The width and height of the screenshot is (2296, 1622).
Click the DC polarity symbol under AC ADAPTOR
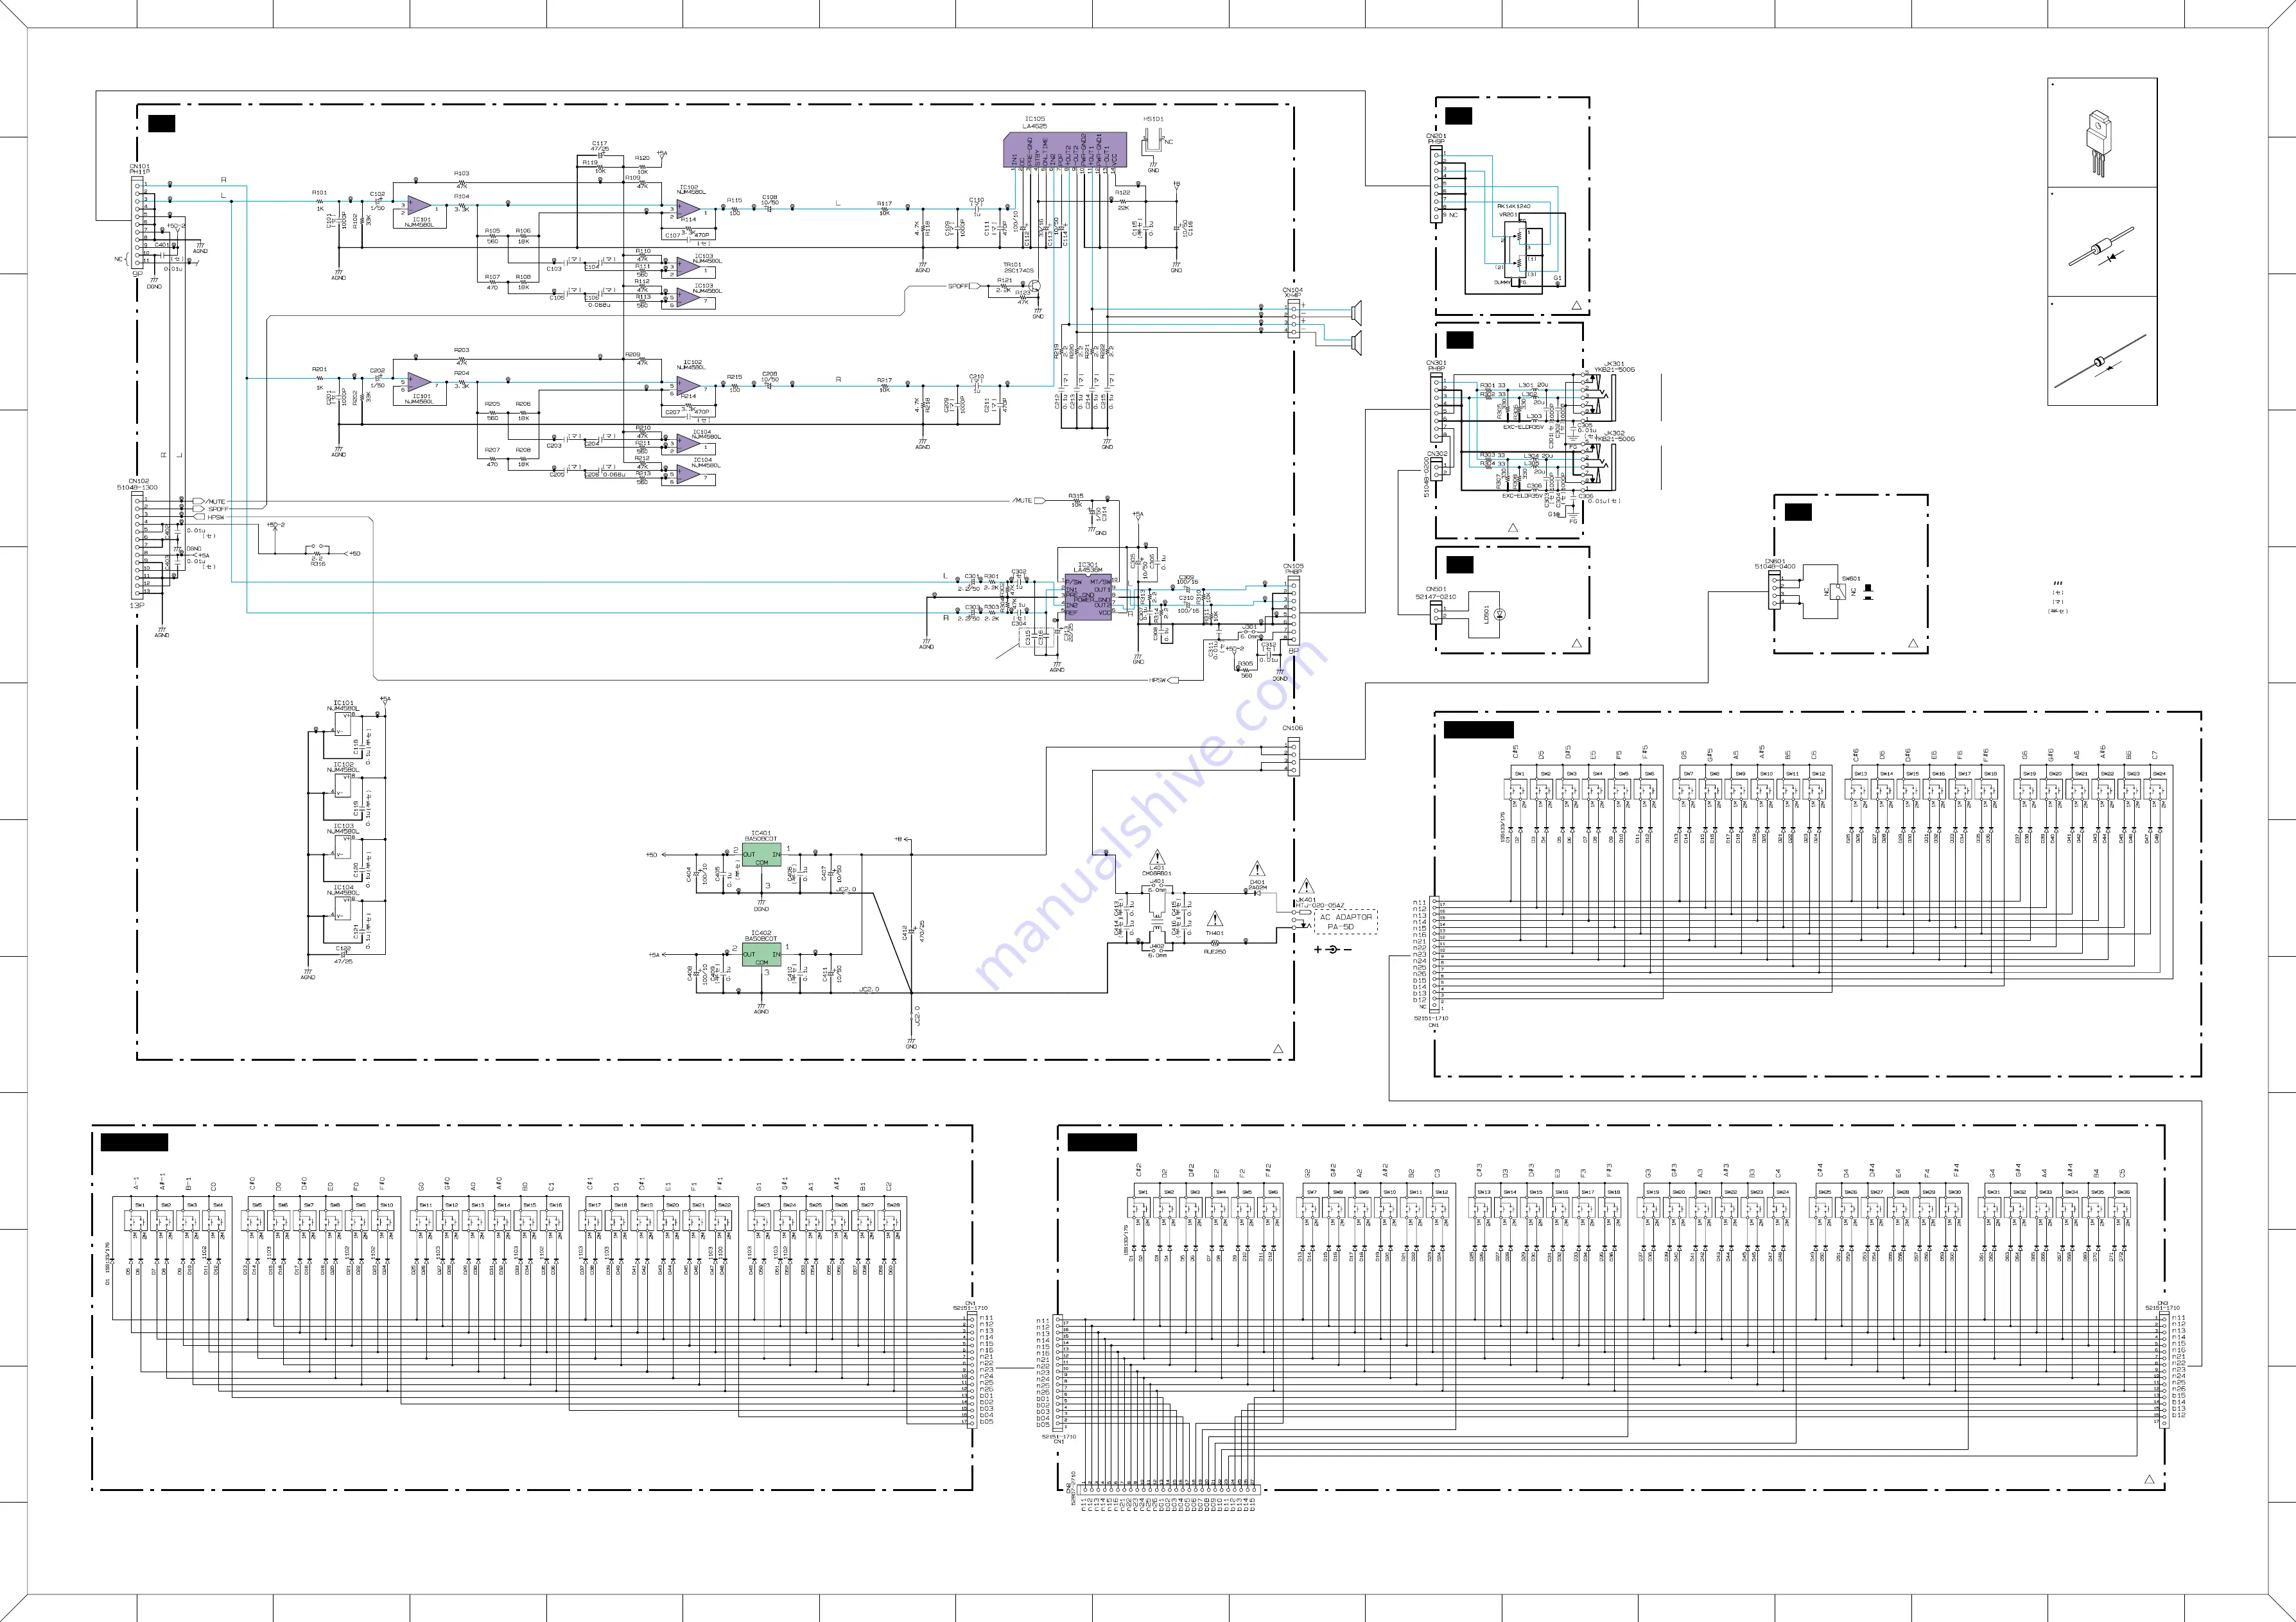pos(1333,949)
